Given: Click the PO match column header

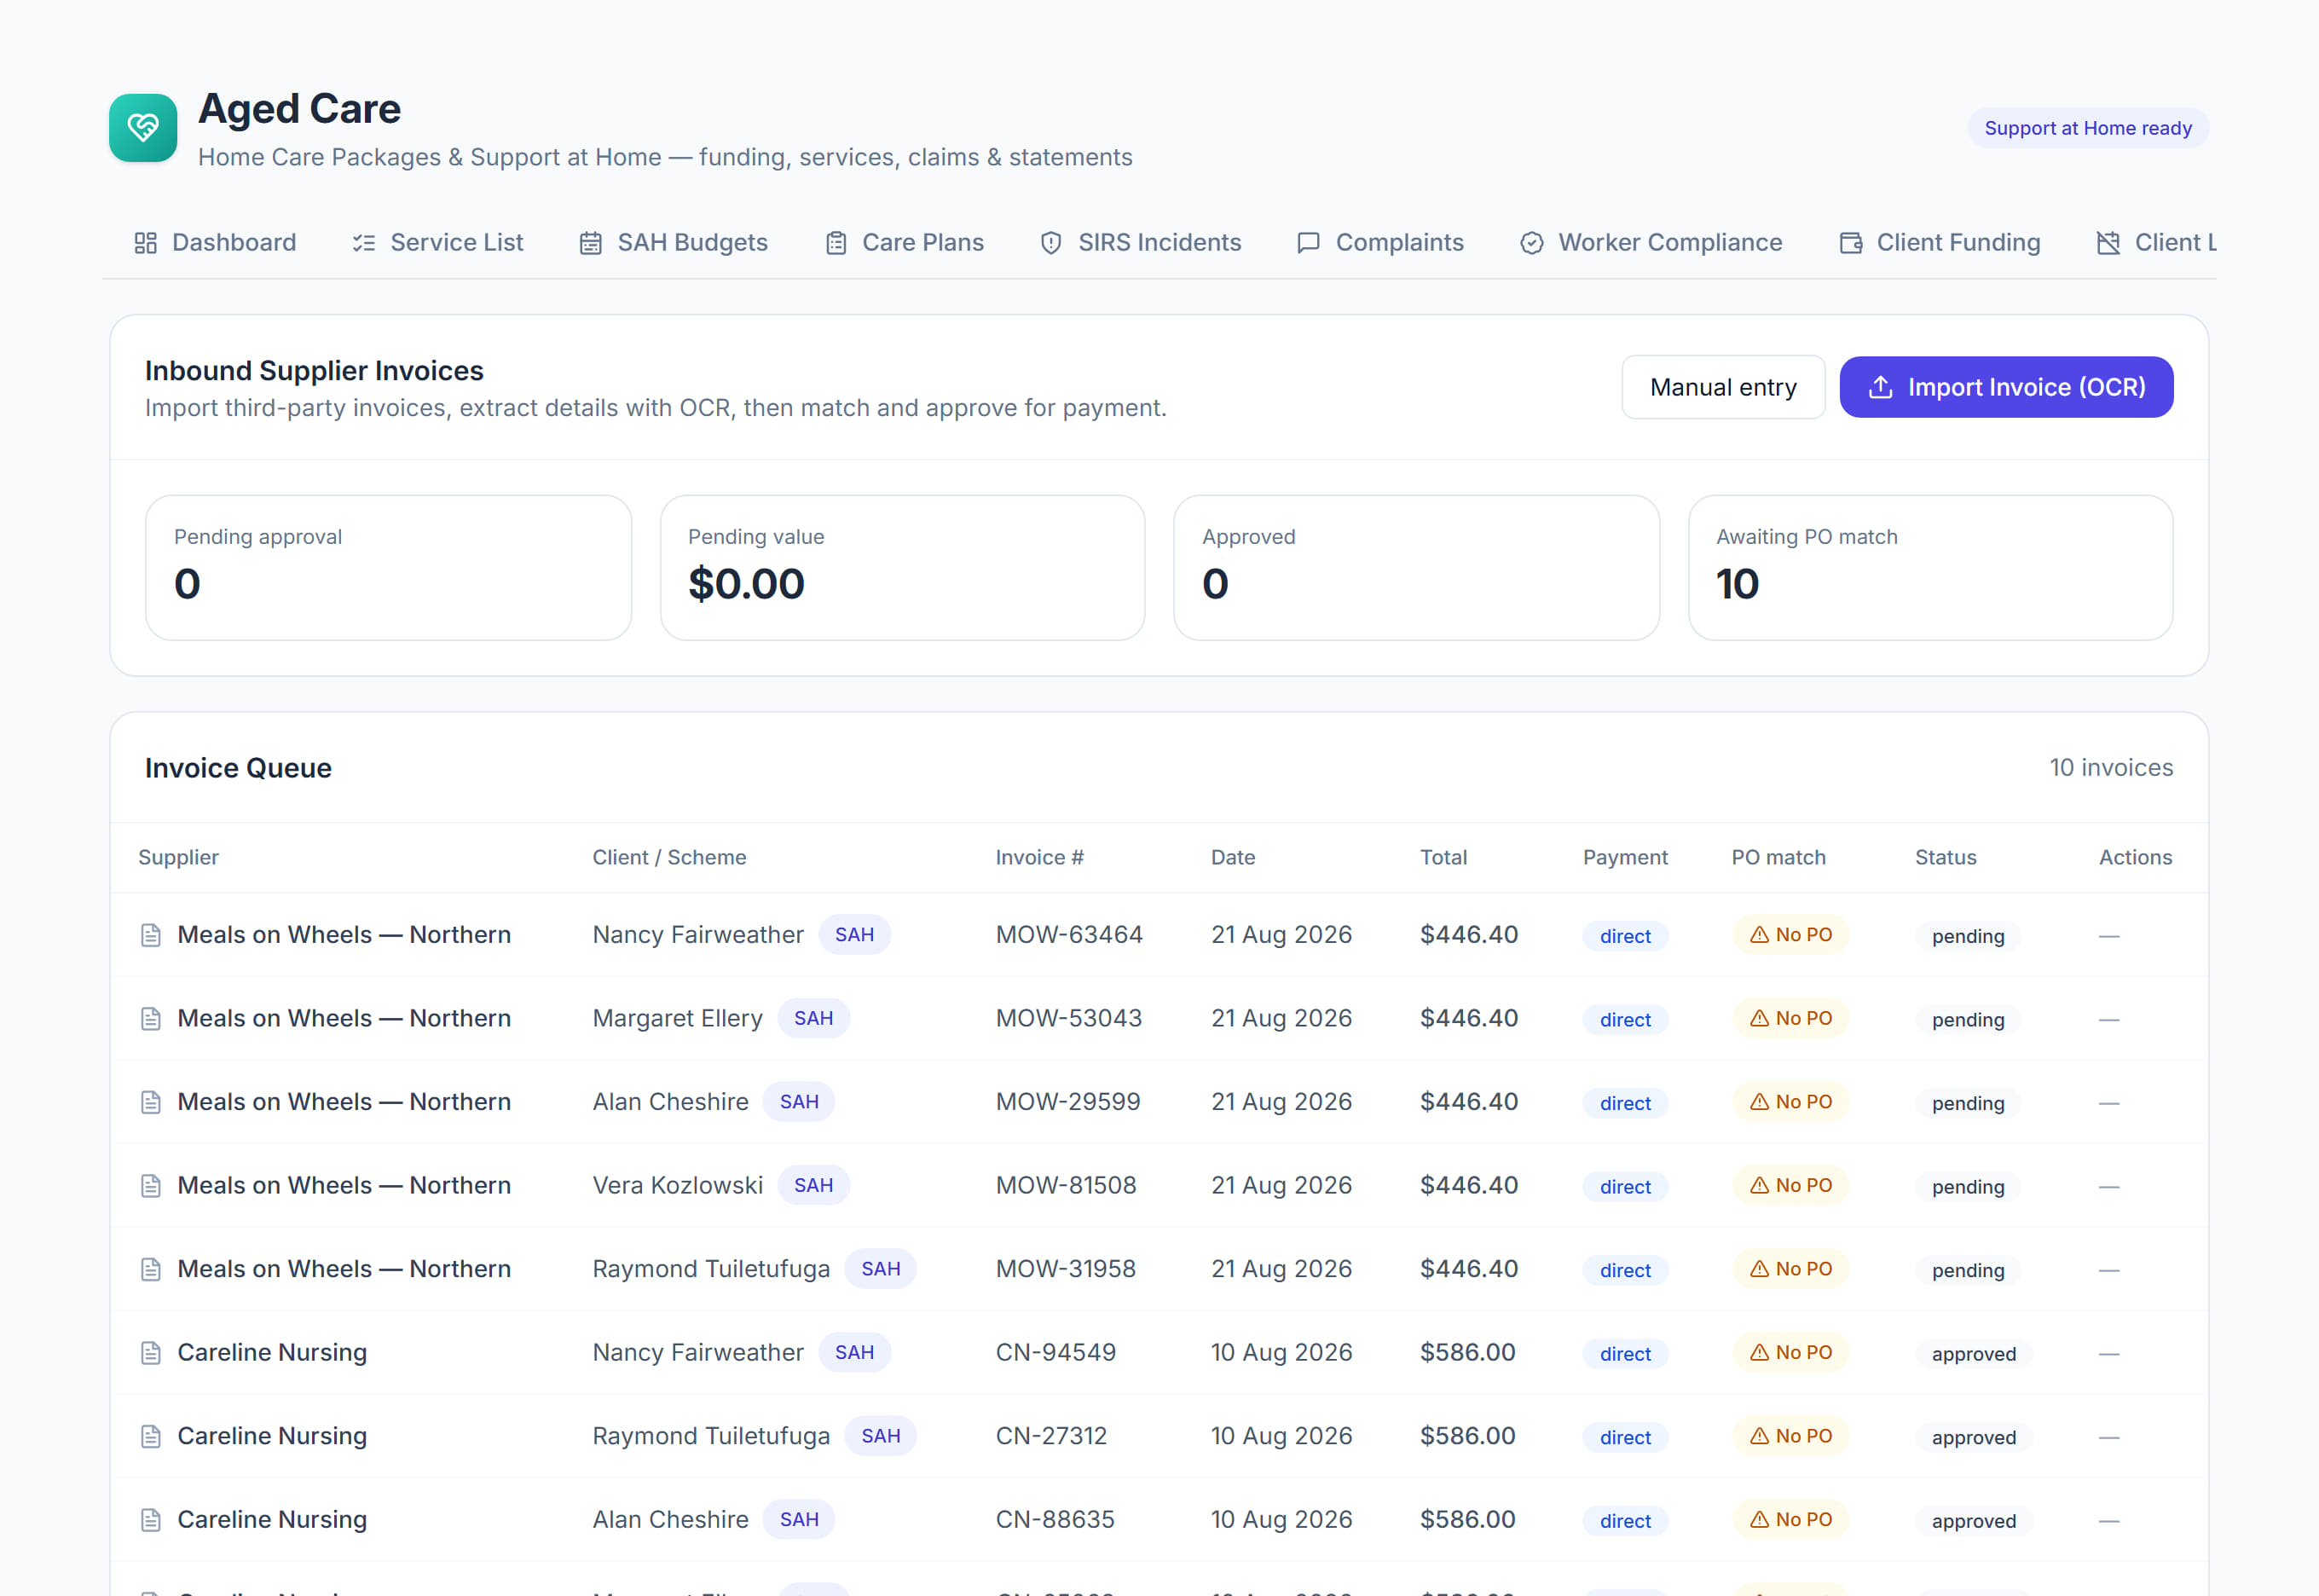Looking at the screenshot, I should (1779, 857).
